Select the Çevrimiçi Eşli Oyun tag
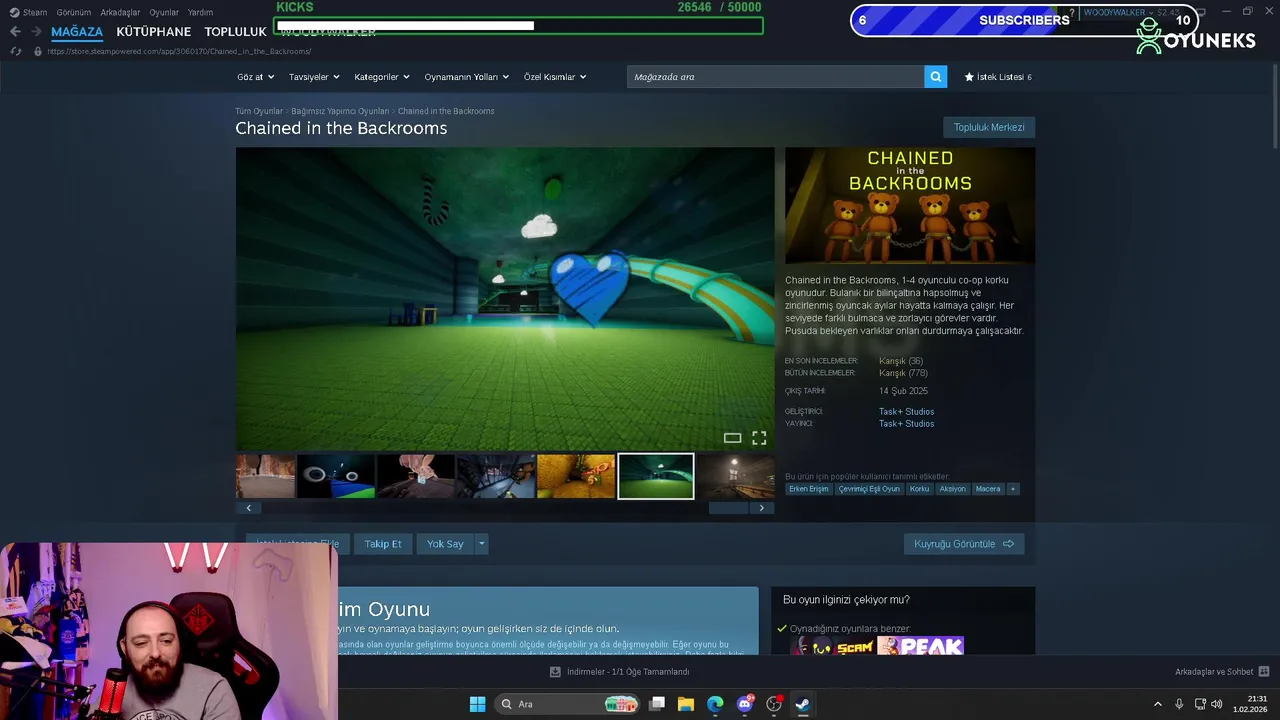1280x720 pixels. (x=869, y=489)
